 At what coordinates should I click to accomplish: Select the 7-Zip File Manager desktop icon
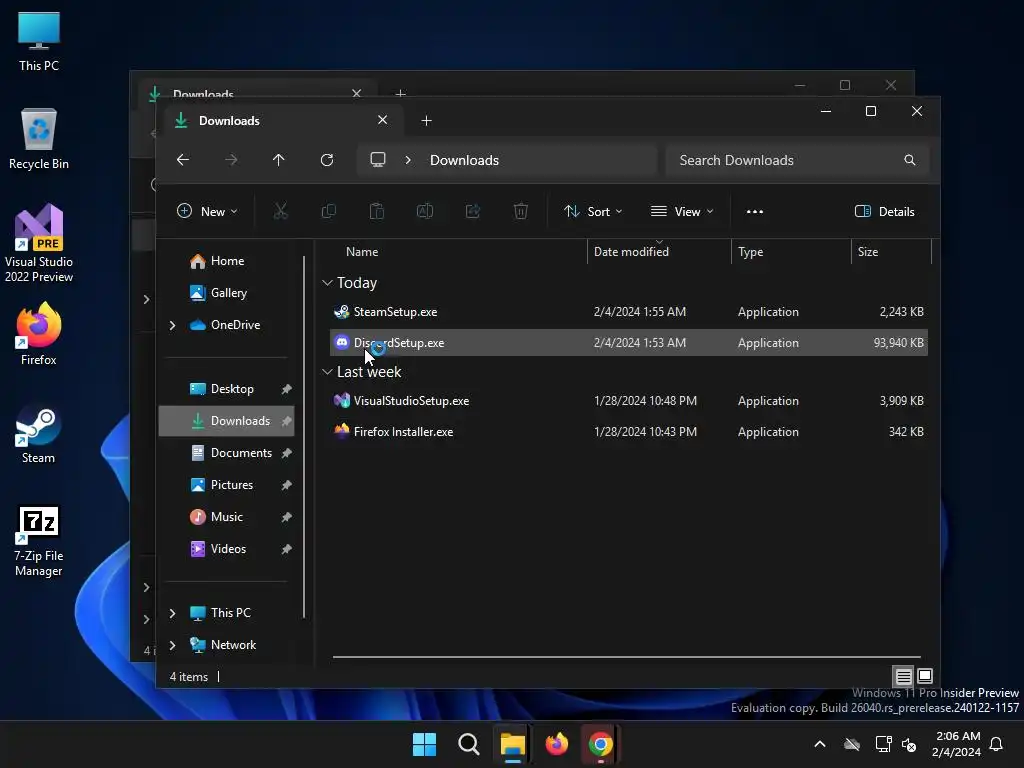click(39, 541)
